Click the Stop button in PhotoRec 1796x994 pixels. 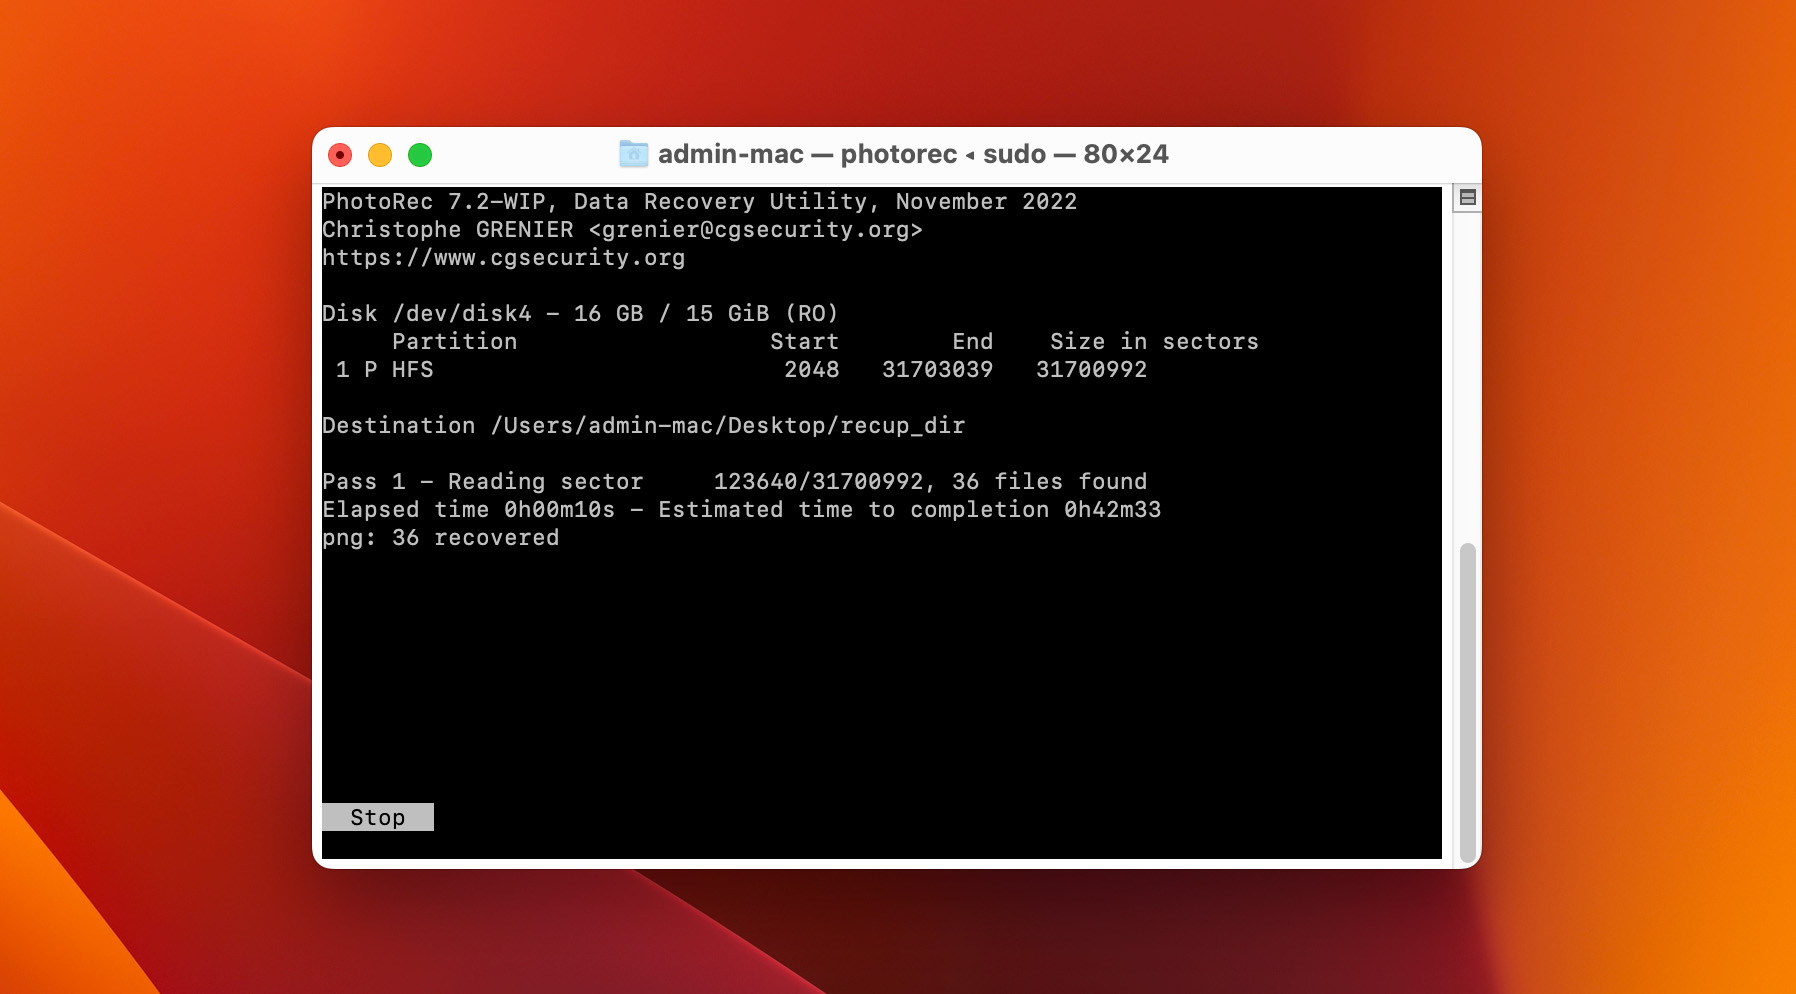[378, 817]
